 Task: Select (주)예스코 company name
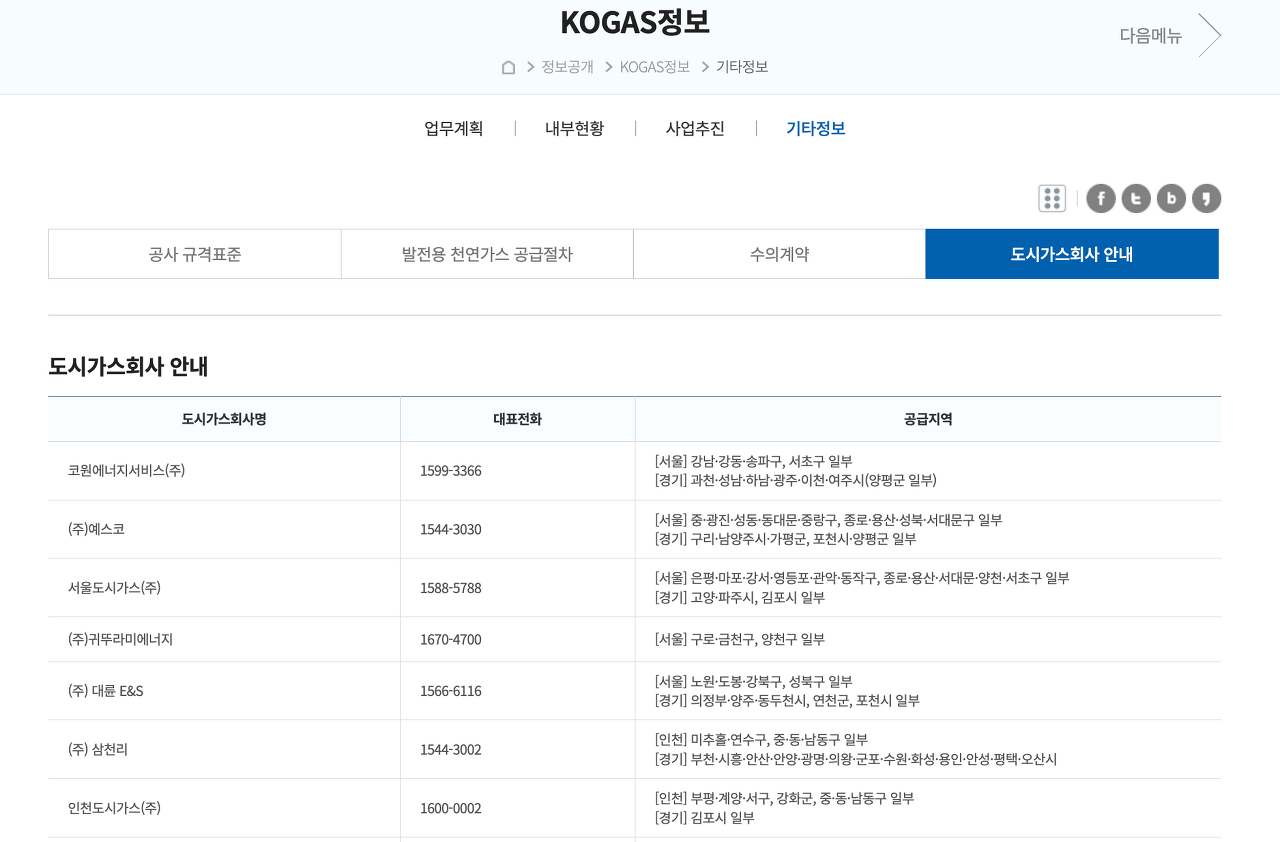(x=96, y=529)
